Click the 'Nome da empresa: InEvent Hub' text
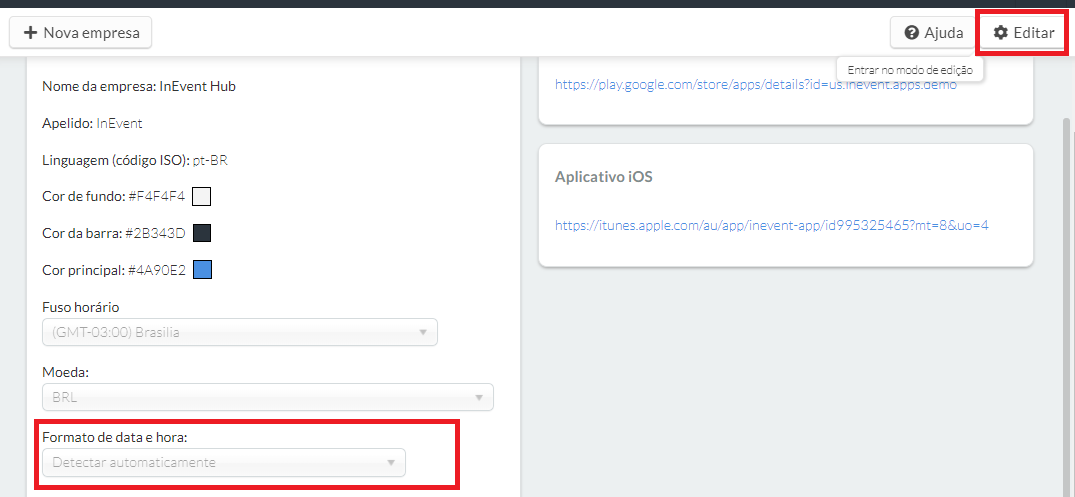Viewport: 1075px width, 497px height. pos(139,86)
